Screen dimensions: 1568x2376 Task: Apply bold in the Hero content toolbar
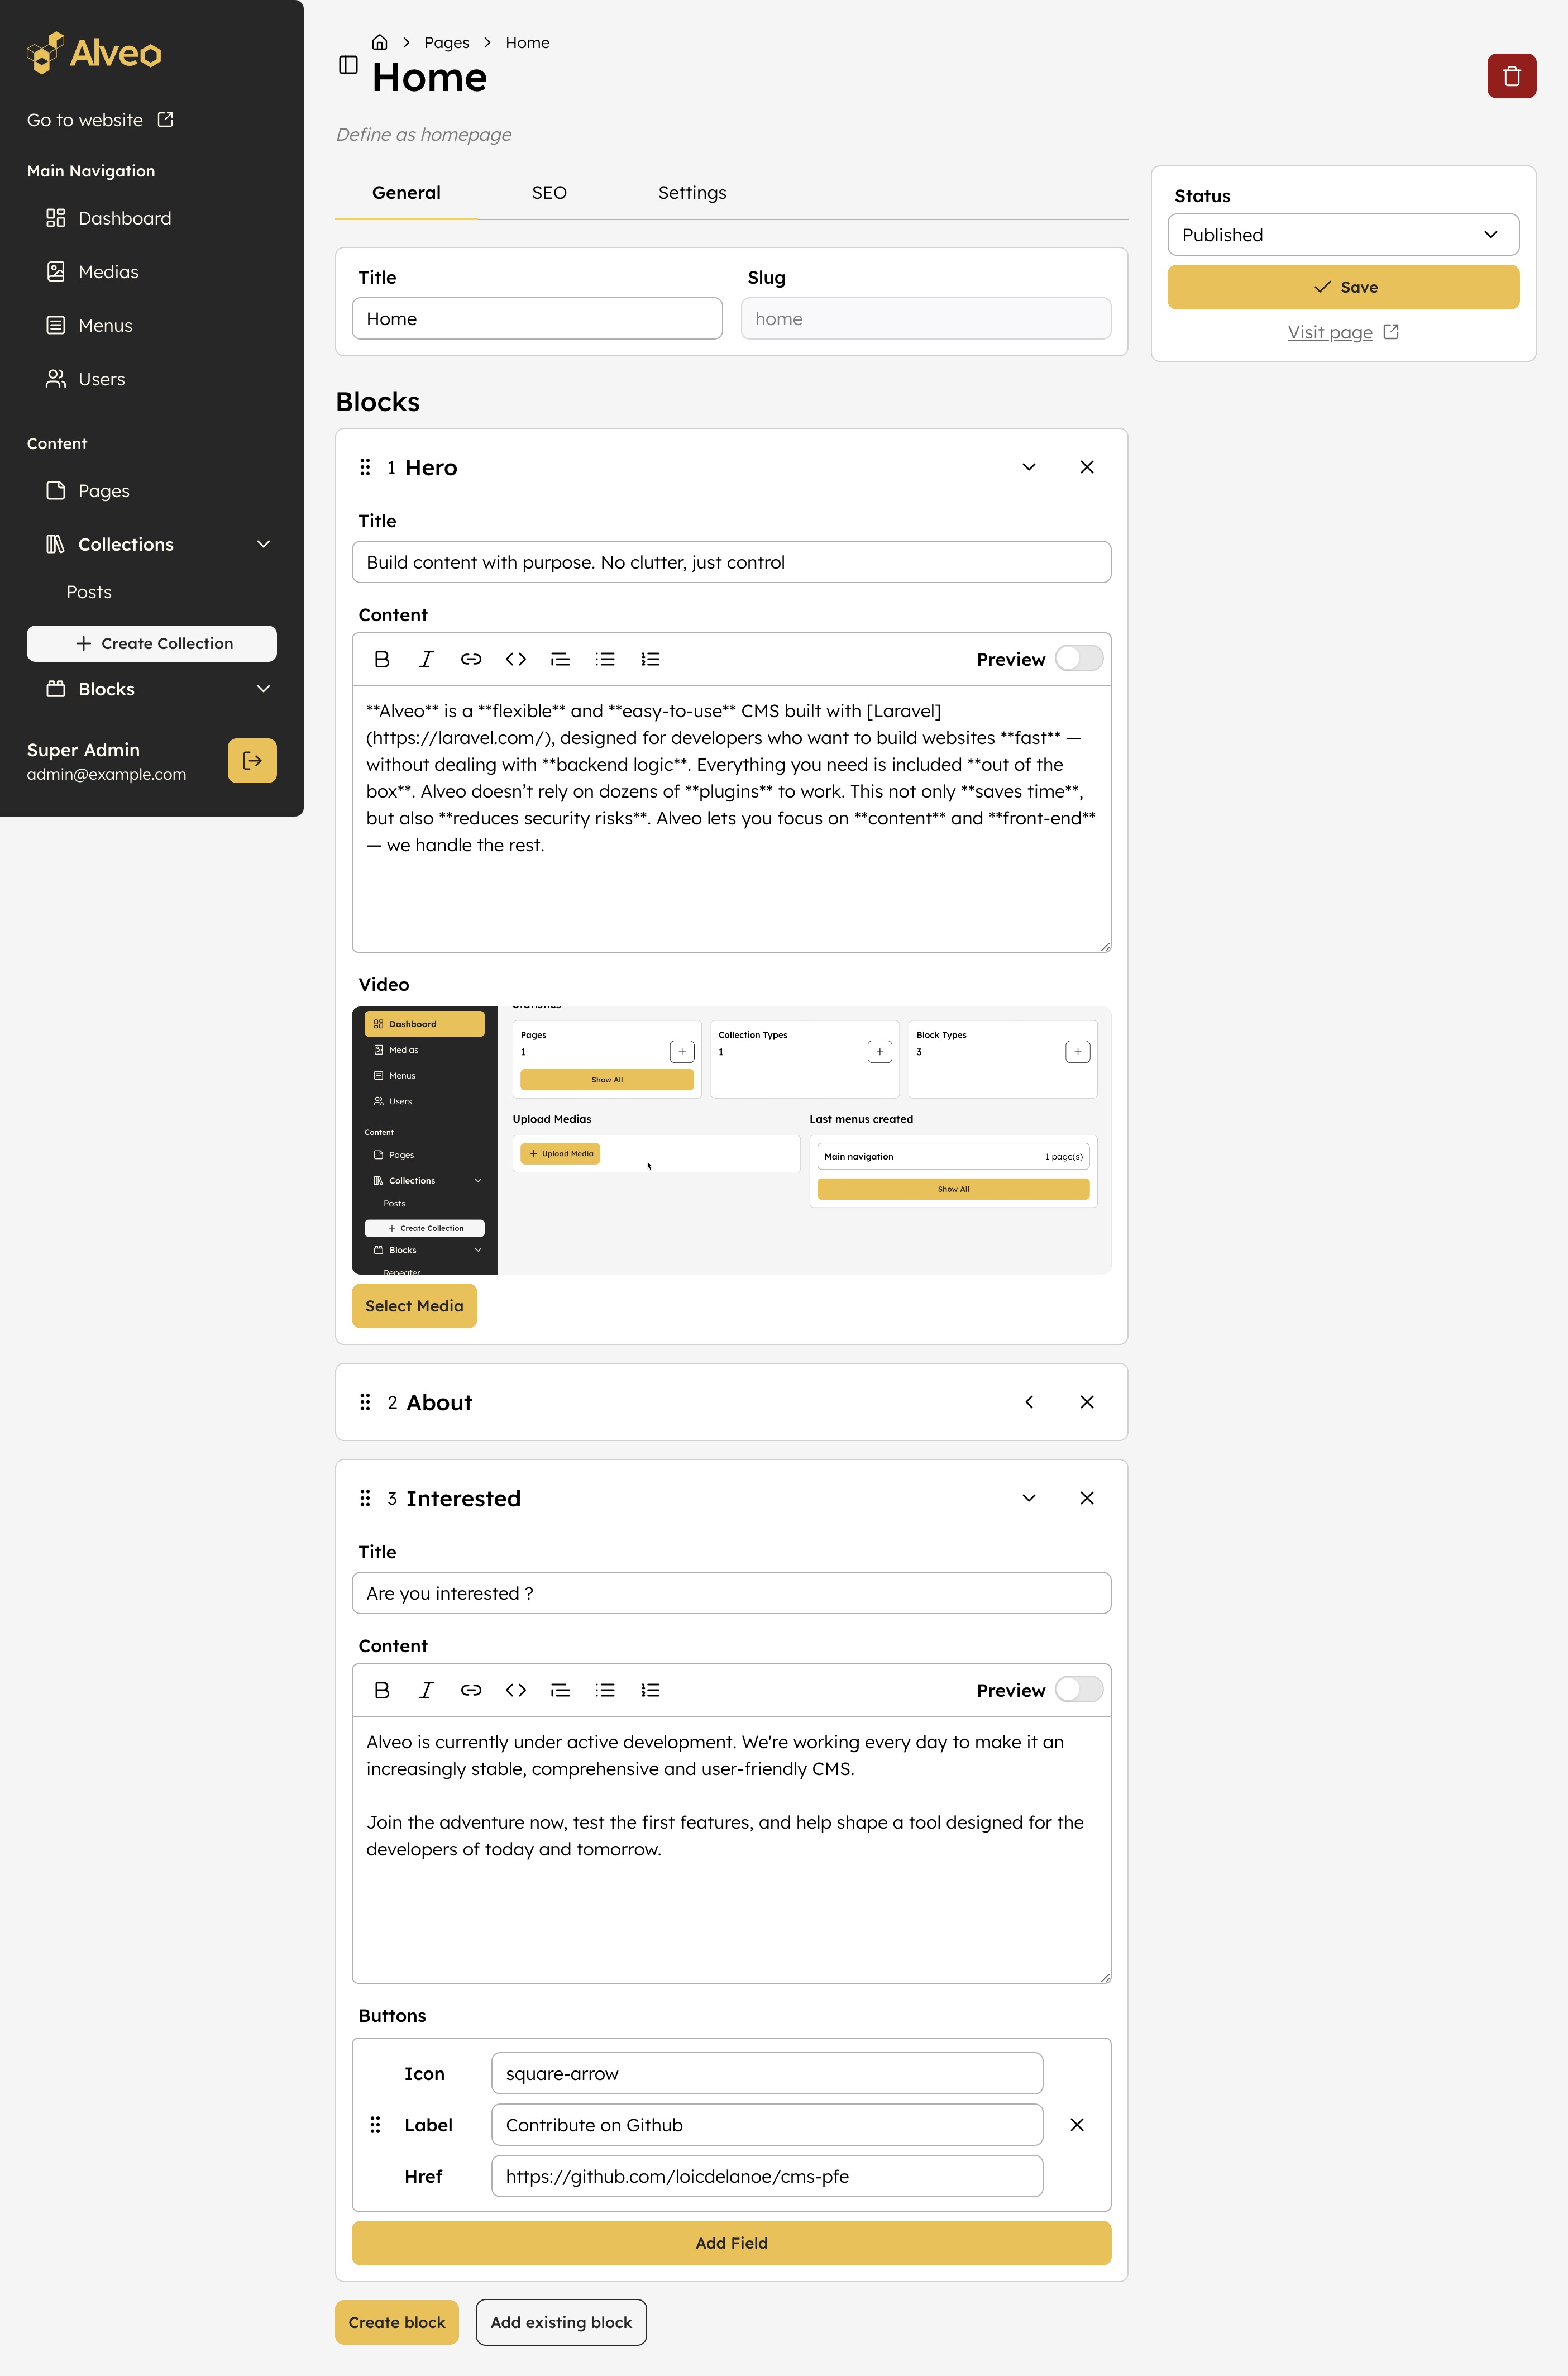click(x=381, y=659)
